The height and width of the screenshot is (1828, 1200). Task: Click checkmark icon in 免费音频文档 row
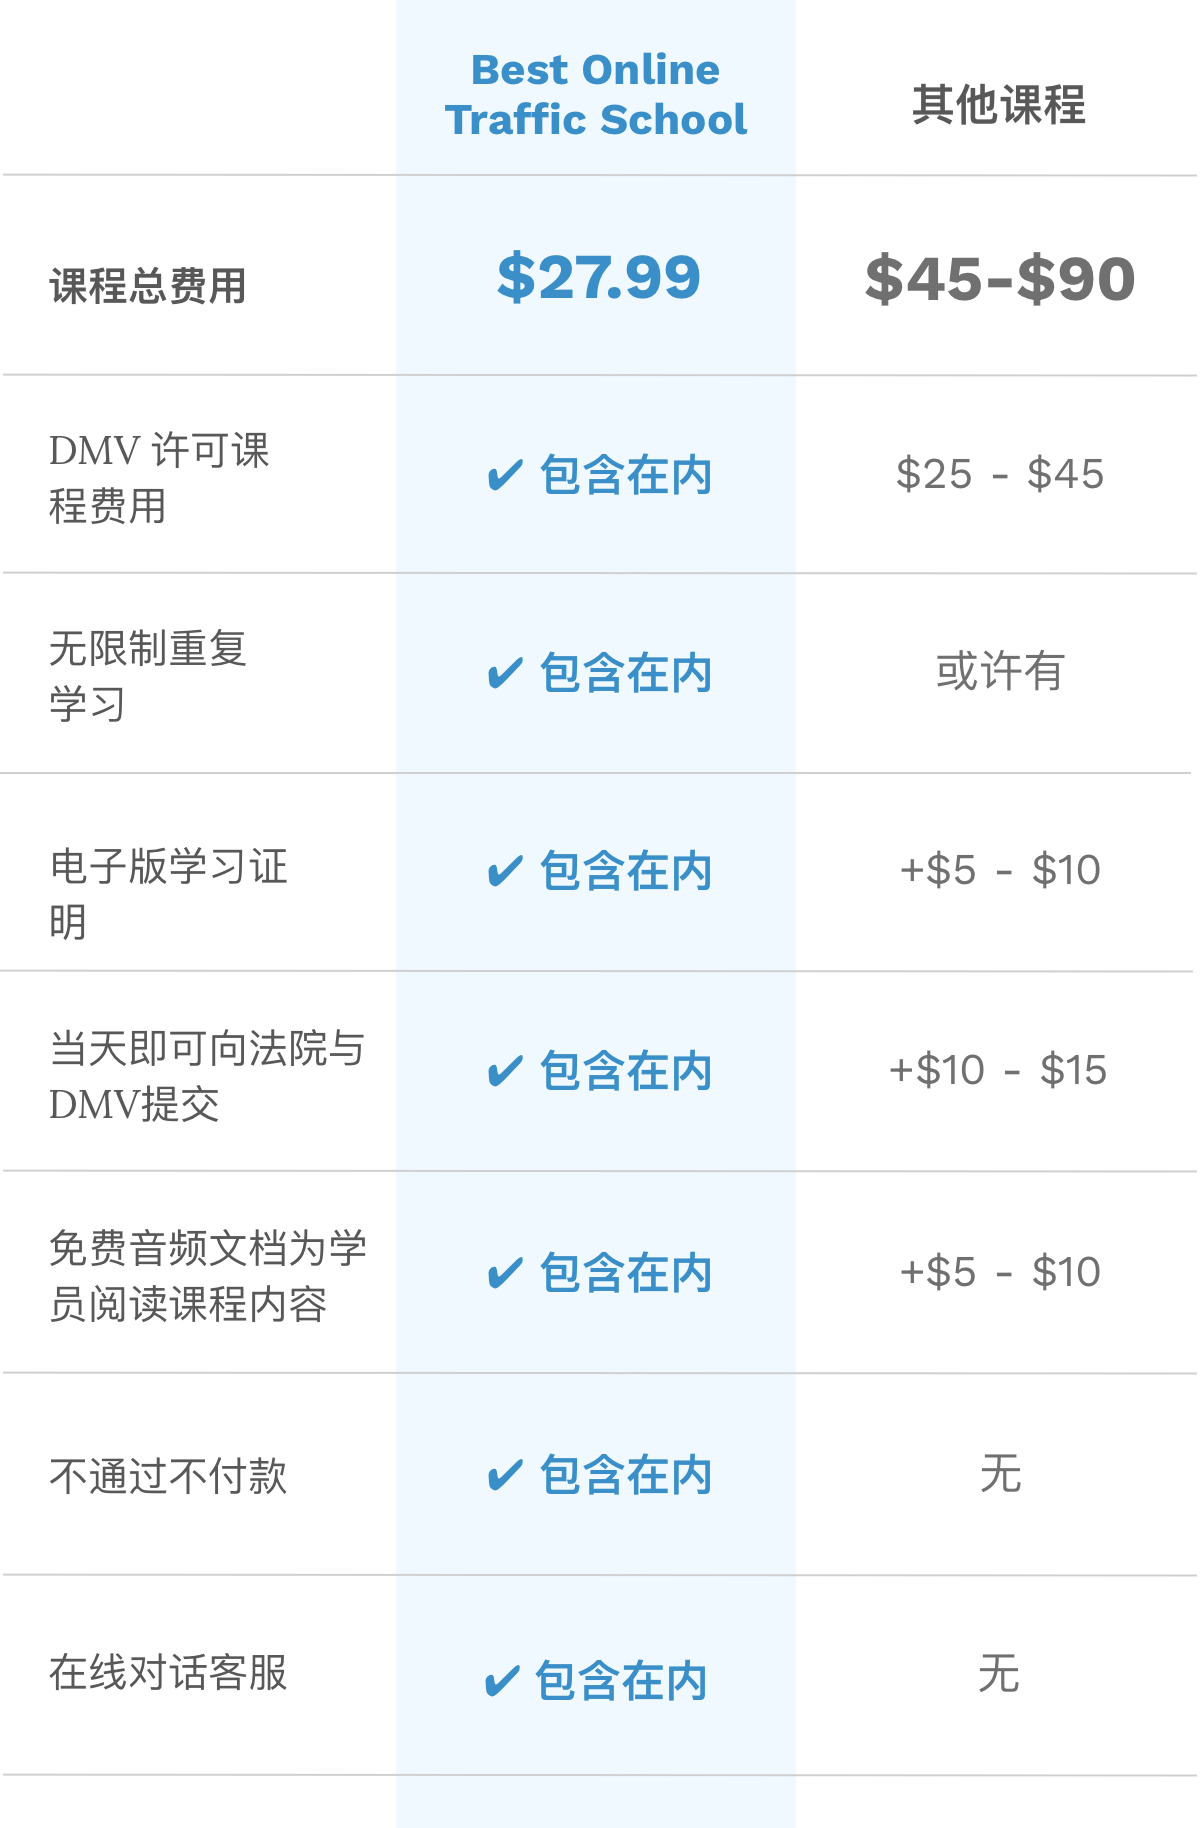[x=505, y=1273]
